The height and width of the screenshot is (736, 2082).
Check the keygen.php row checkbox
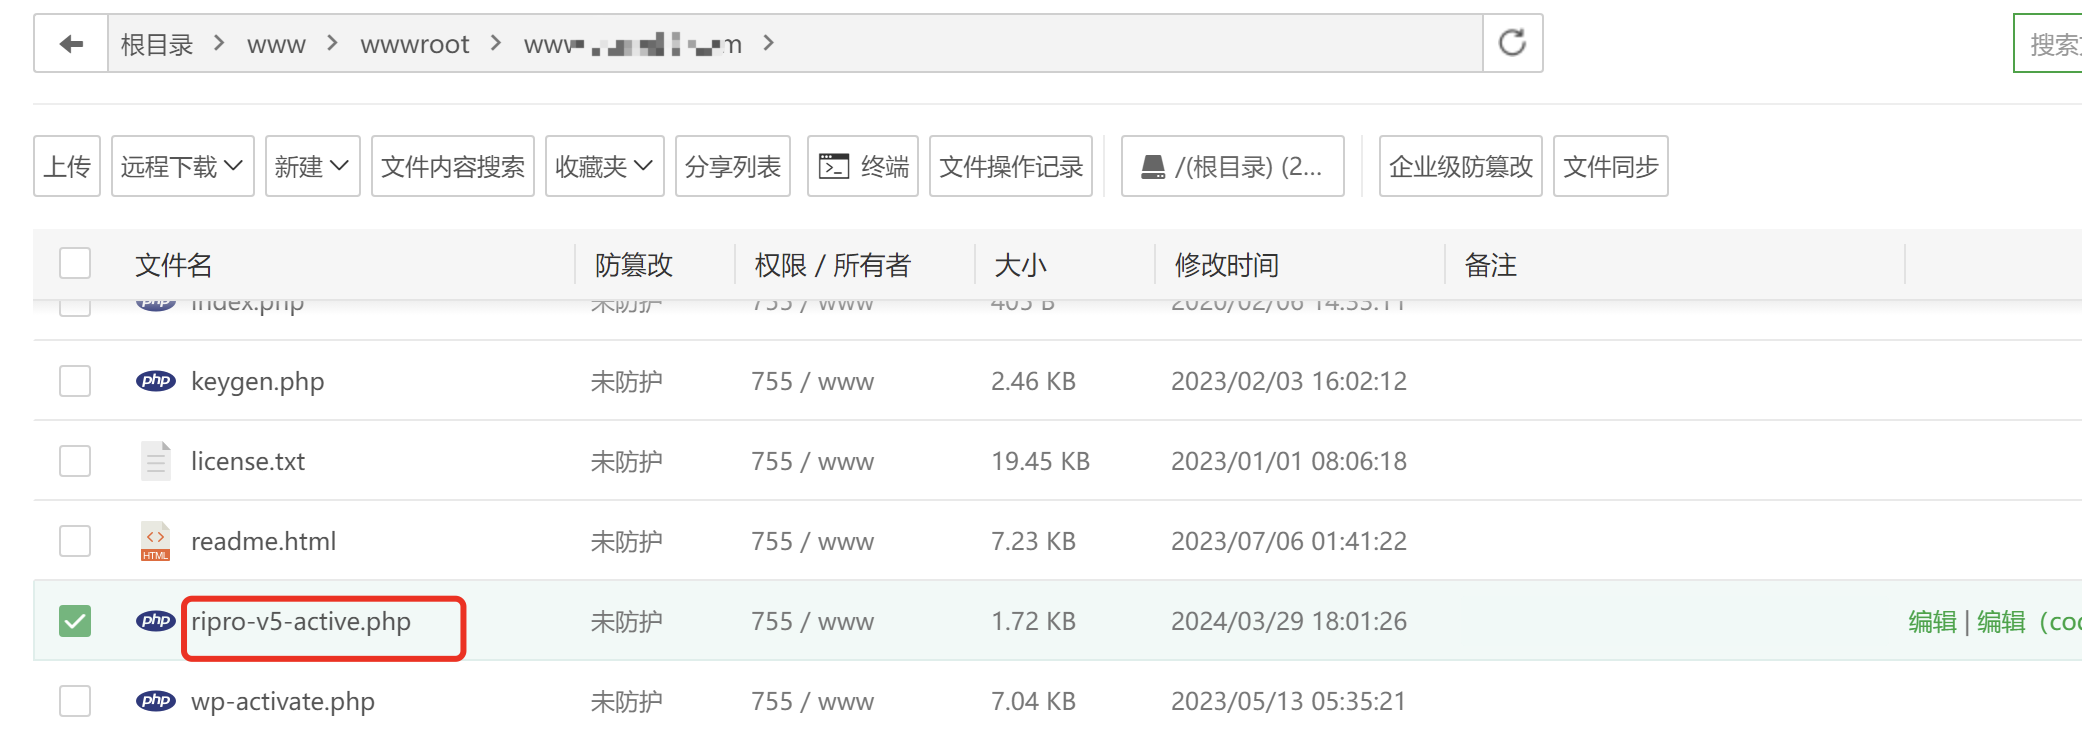pyautogui.click(x=75, y=381)
